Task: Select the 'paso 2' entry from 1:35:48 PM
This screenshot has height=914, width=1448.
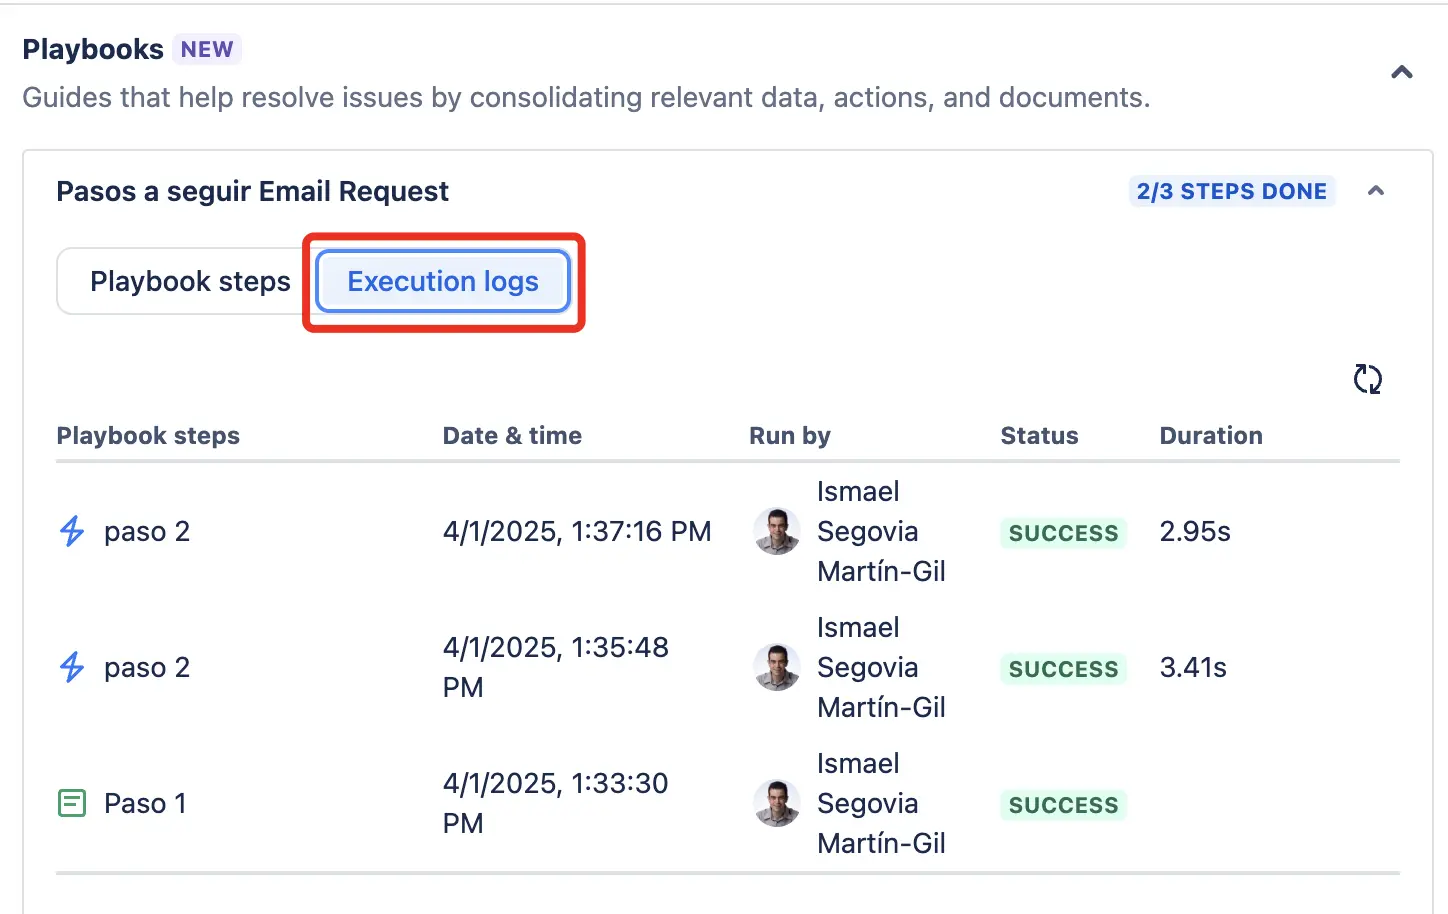Action: [x=147, y=667]
